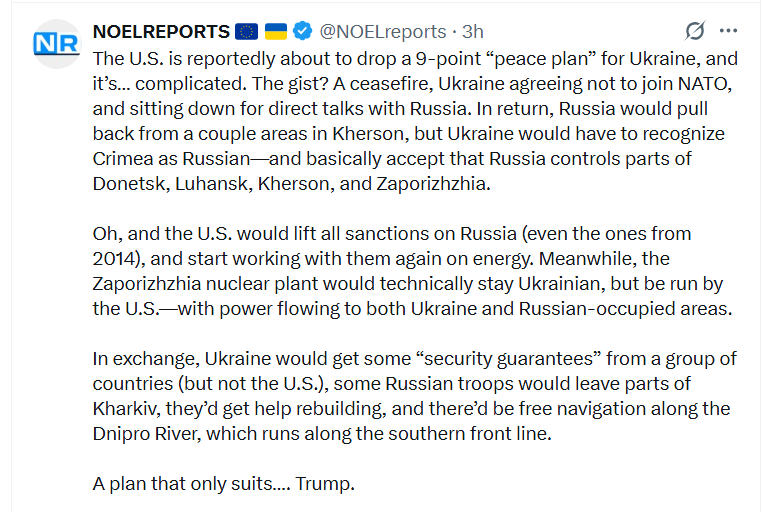This screenshot has height=512, width=762.
Task: Open the NOELREPORTS display name link
Action: [161, 32]
